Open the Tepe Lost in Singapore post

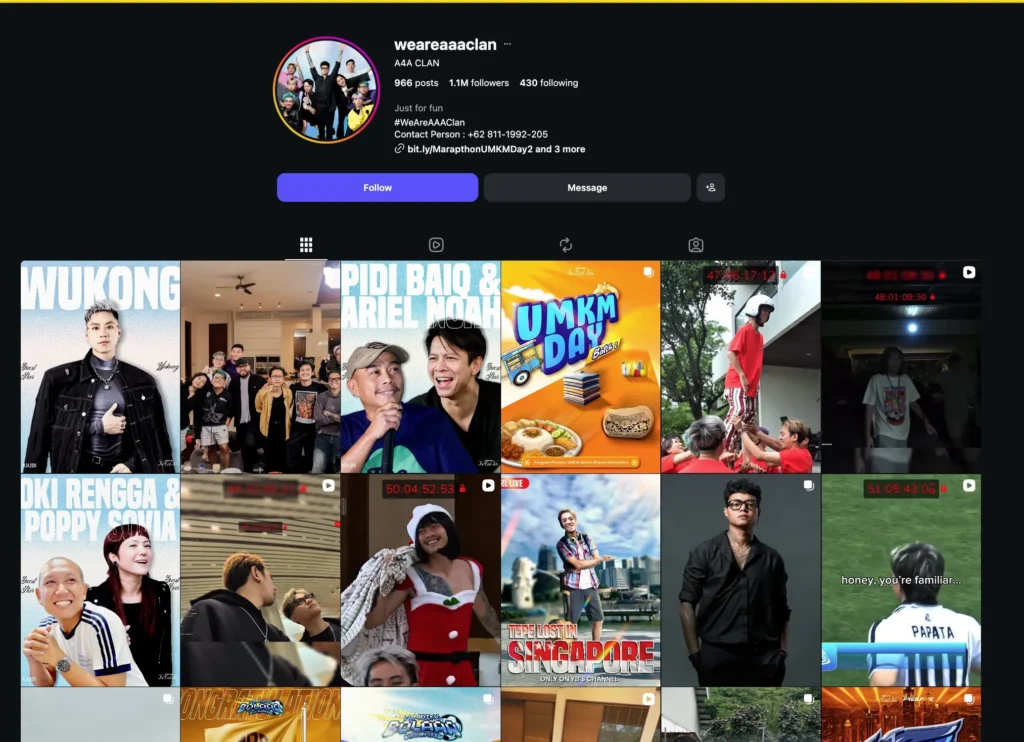tap(580, 581)
